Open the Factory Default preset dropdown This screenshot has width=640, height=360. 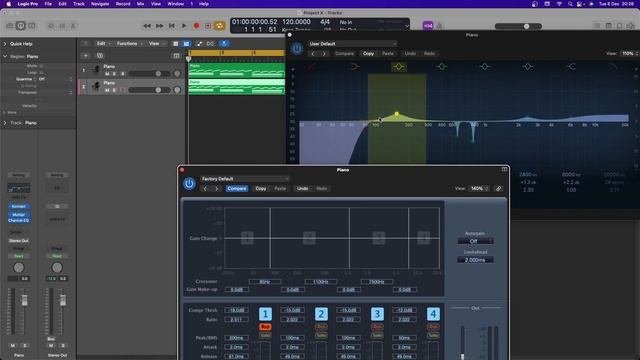(245, 179)
